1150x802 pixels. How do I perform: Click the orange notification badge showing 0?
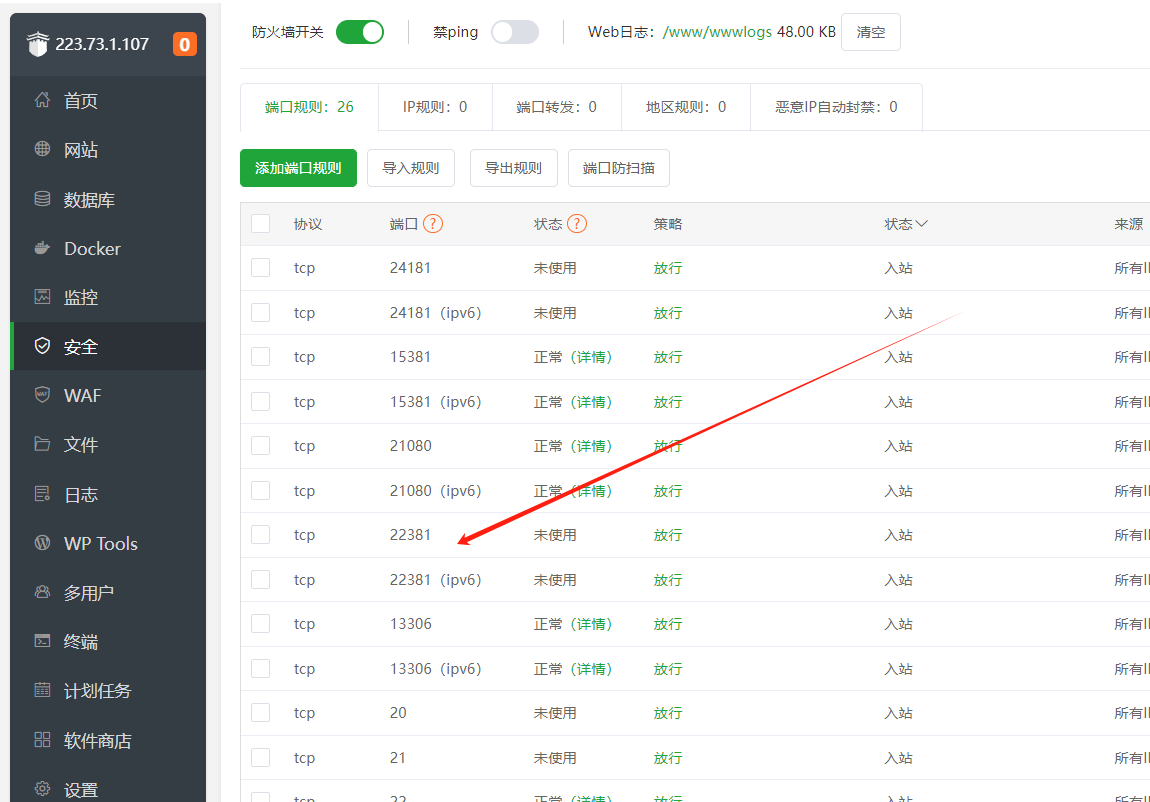[x=185, y=45]
